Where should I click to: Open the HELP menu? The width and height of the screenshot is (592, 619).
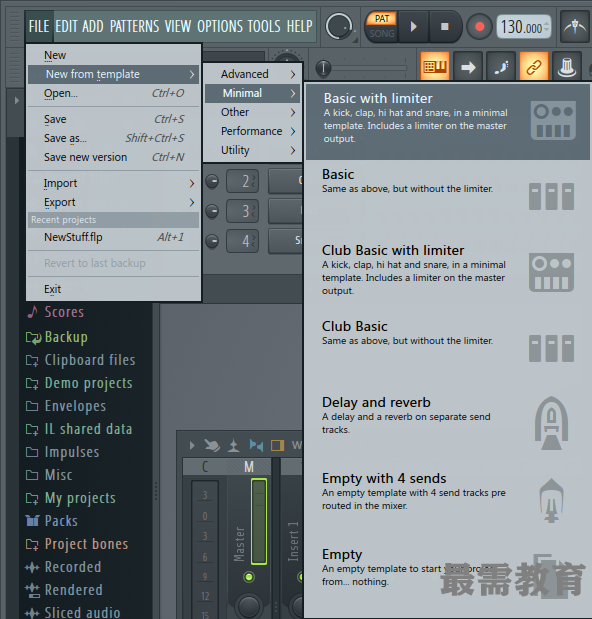pos(300,26)
